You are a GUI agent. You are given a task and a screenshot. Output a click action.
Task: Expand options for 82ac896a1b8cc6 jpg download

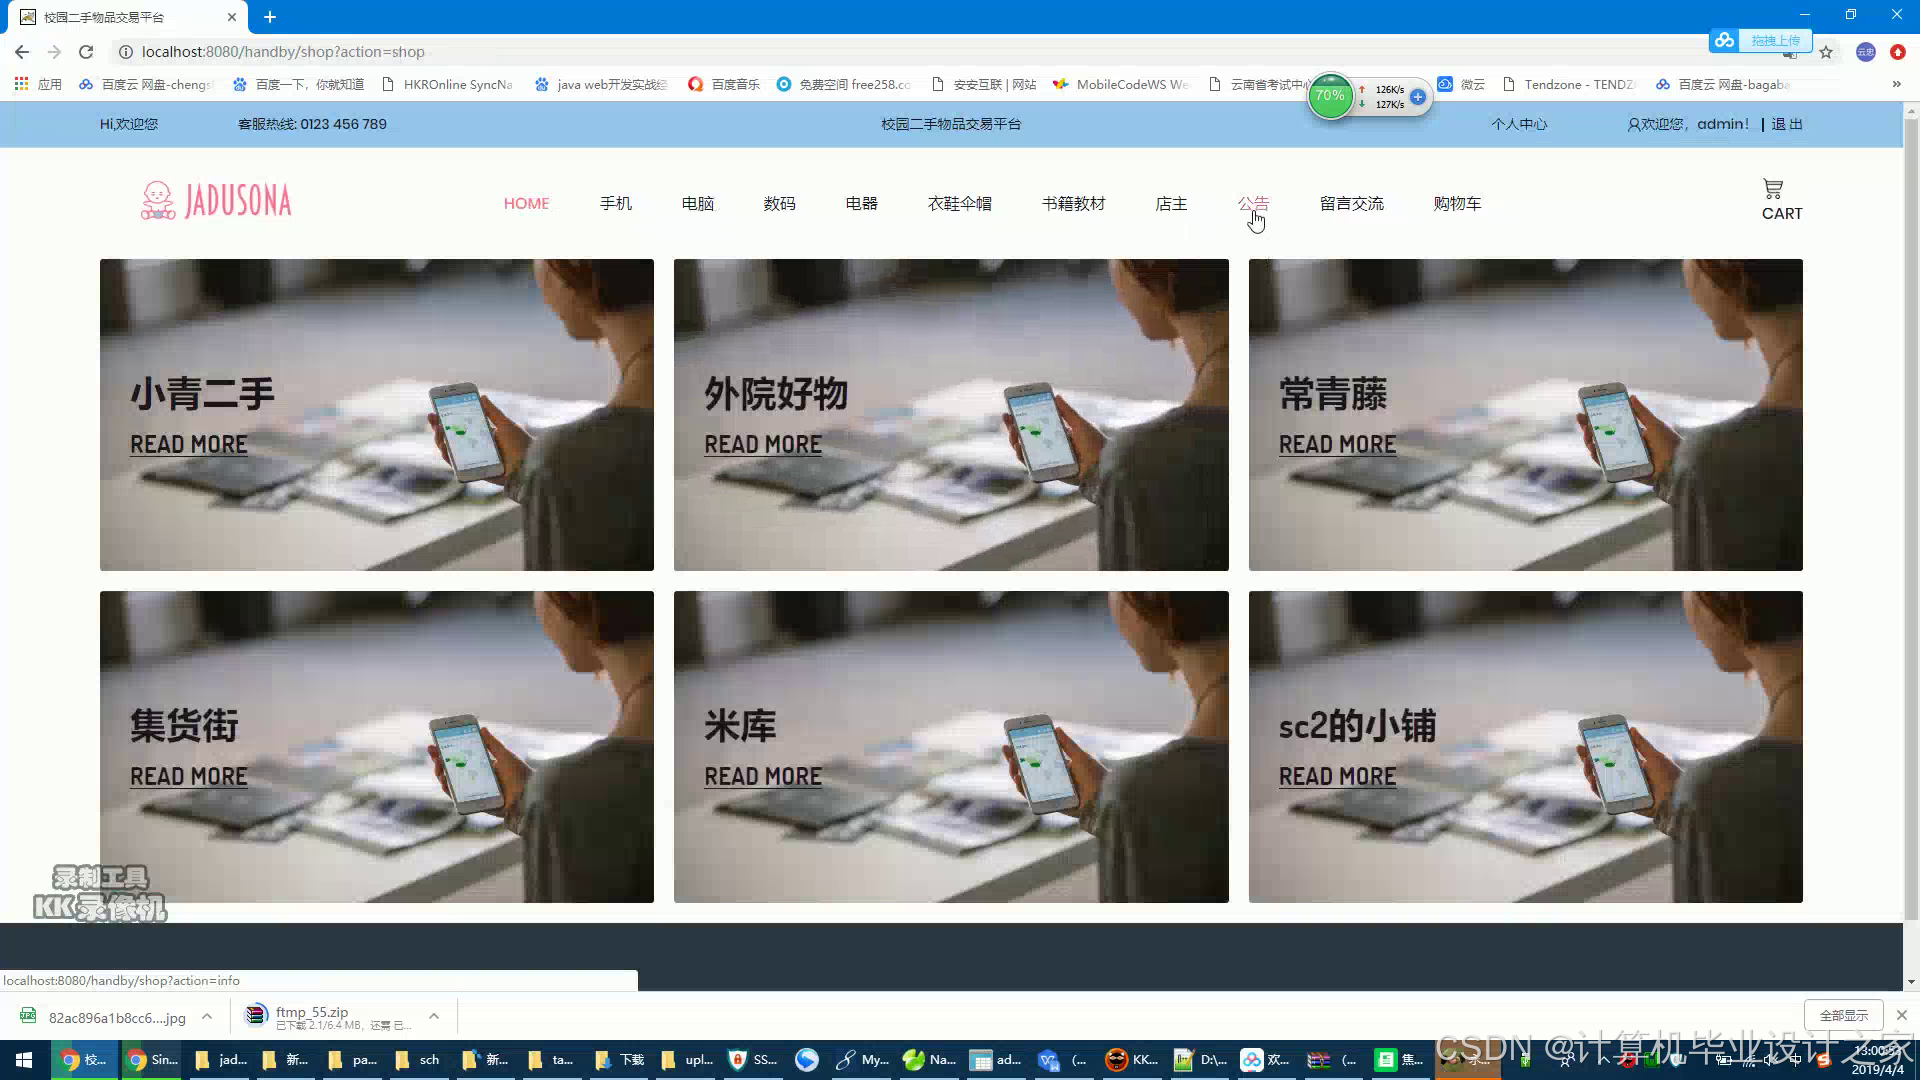(207, 1016)
